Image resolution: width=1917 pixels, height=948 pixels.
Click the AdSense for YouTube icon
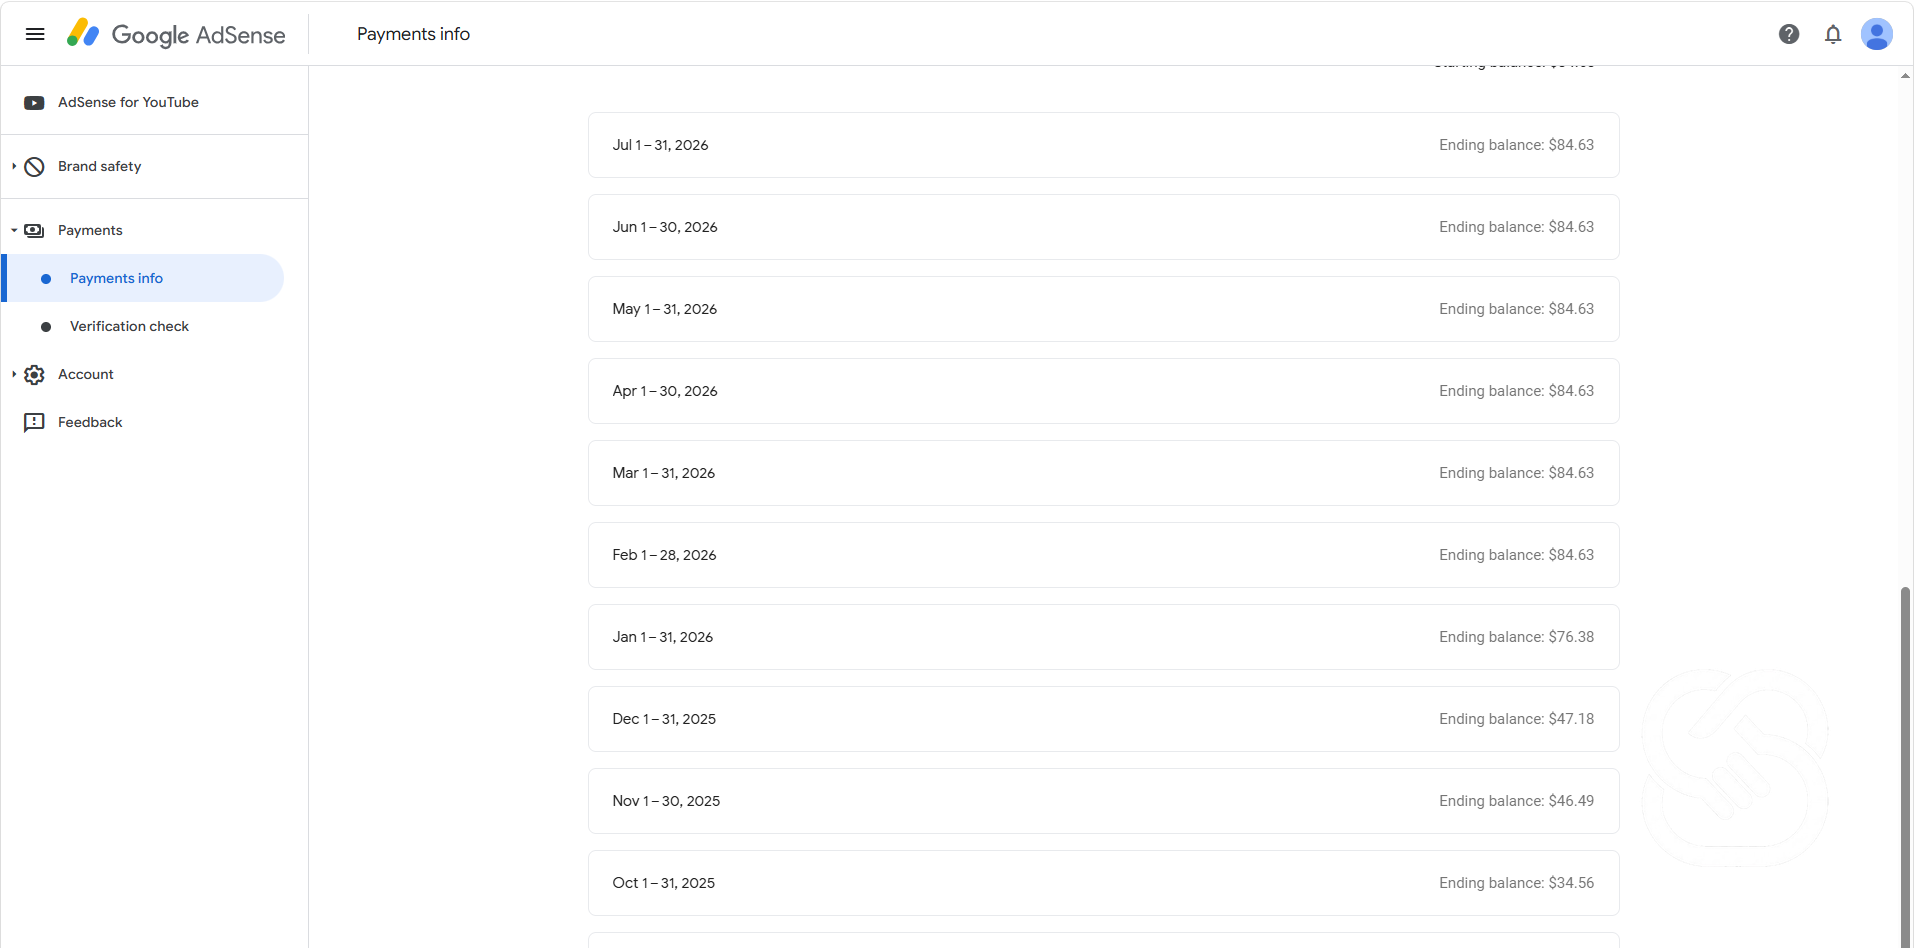pyautogui.click(x=34, y=103)
